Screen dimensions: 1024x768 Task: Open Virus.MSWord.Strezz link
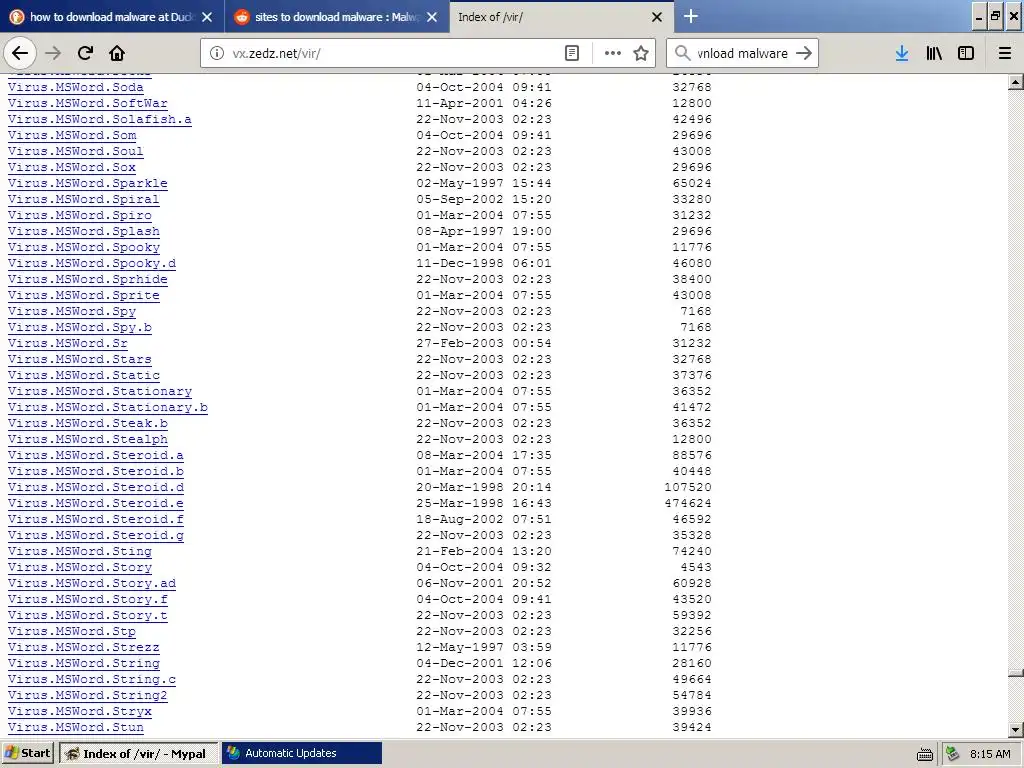84,647
